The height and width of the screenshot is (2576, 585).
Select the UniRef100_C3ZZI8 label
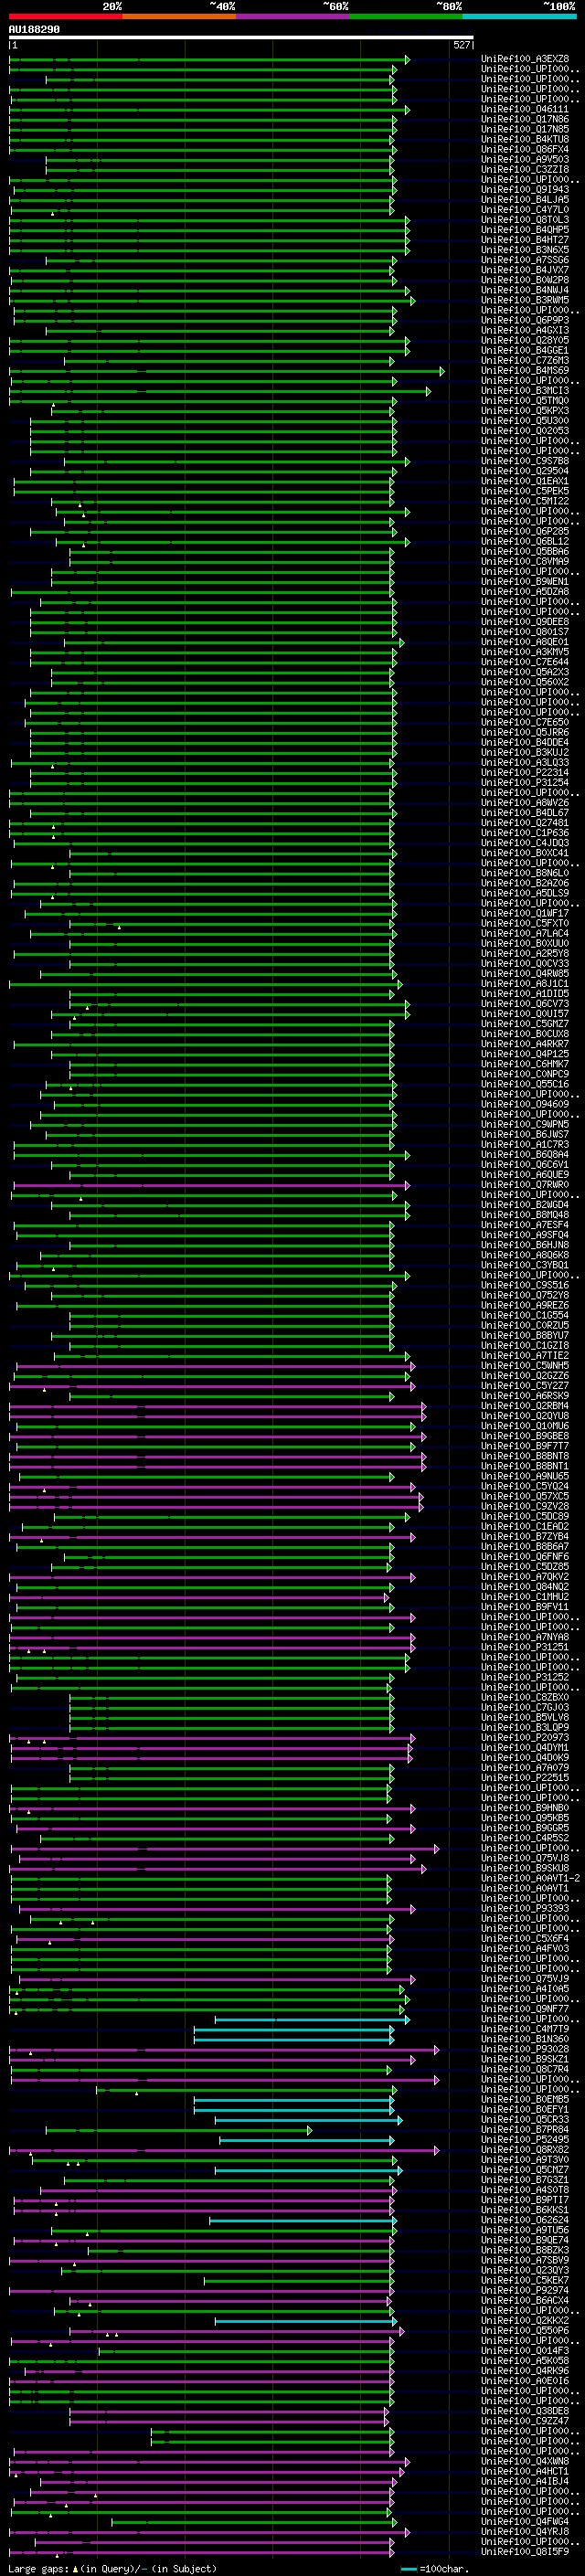point(525,169)
